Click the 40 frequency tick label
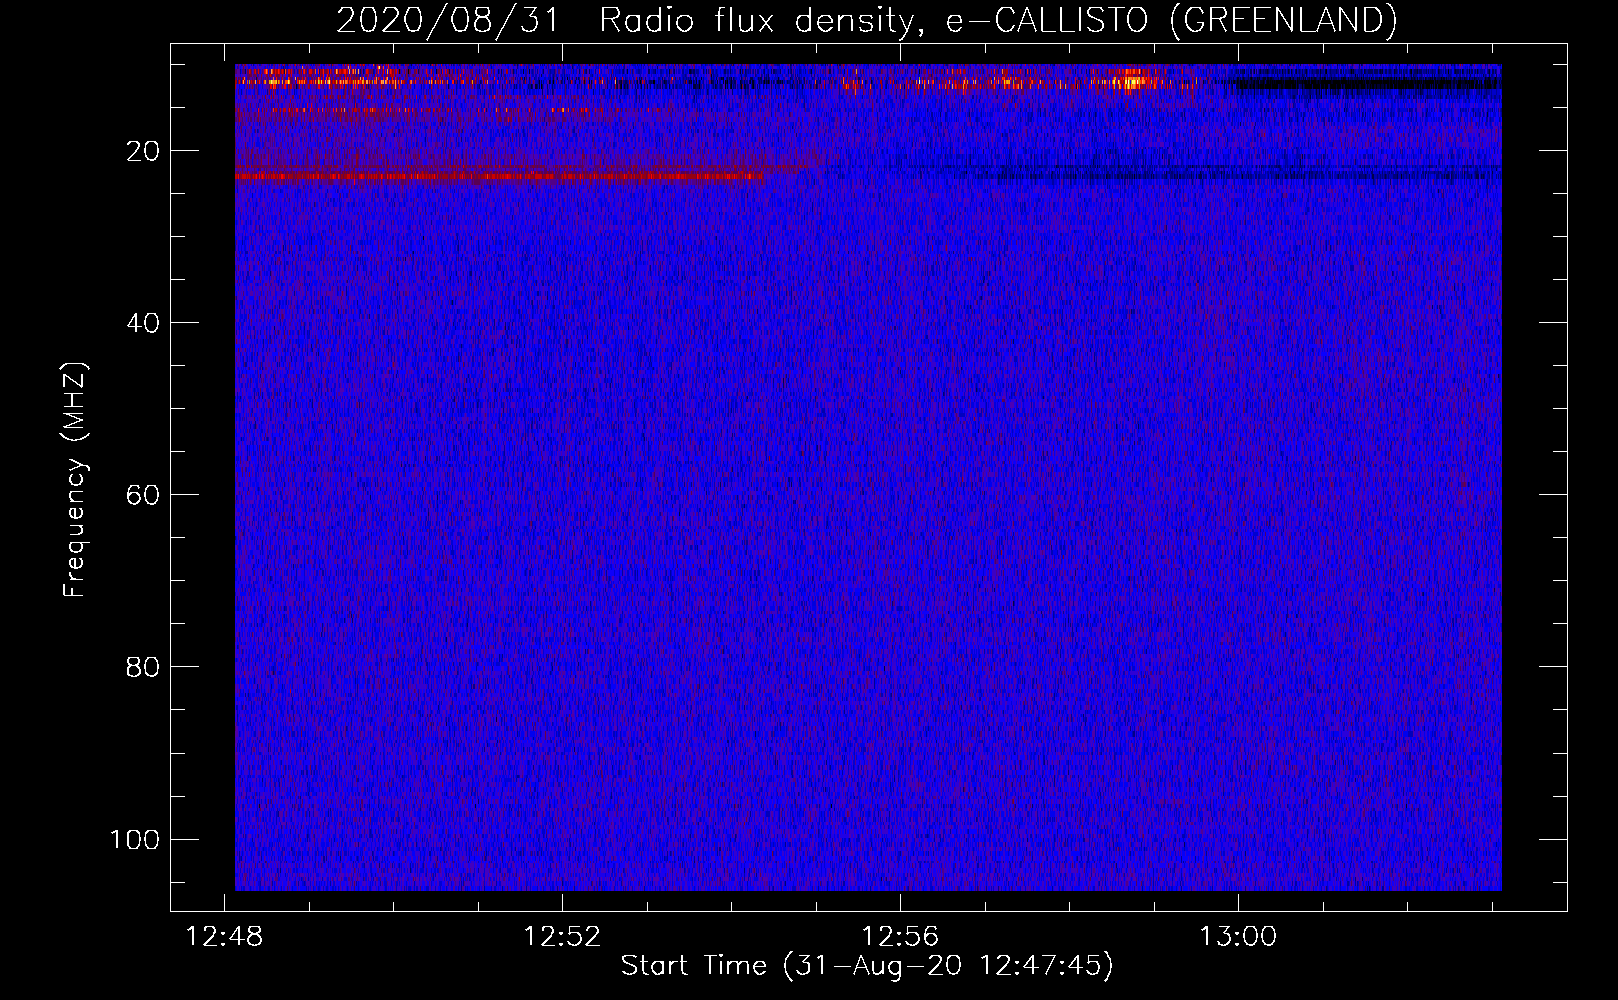 143,323
